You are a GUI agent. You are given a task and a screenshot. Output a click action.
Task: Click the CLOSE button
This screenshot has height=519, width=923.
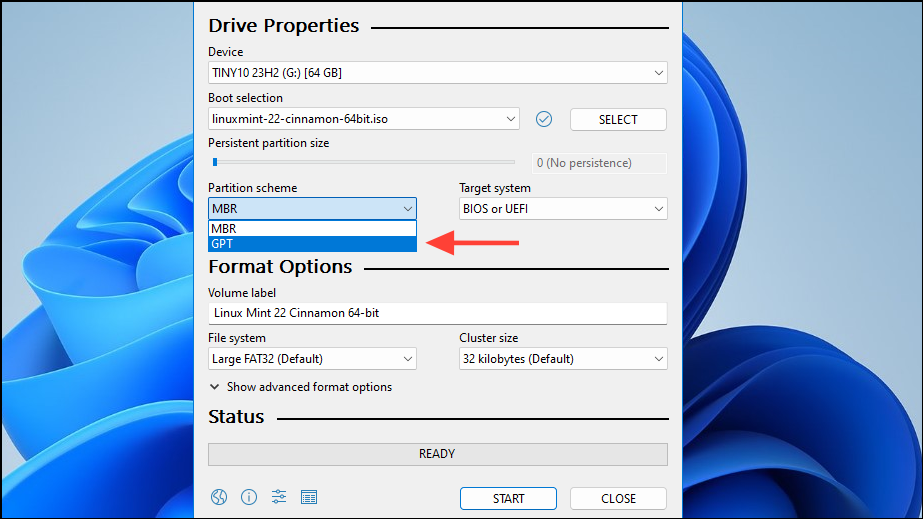point(618,498)
